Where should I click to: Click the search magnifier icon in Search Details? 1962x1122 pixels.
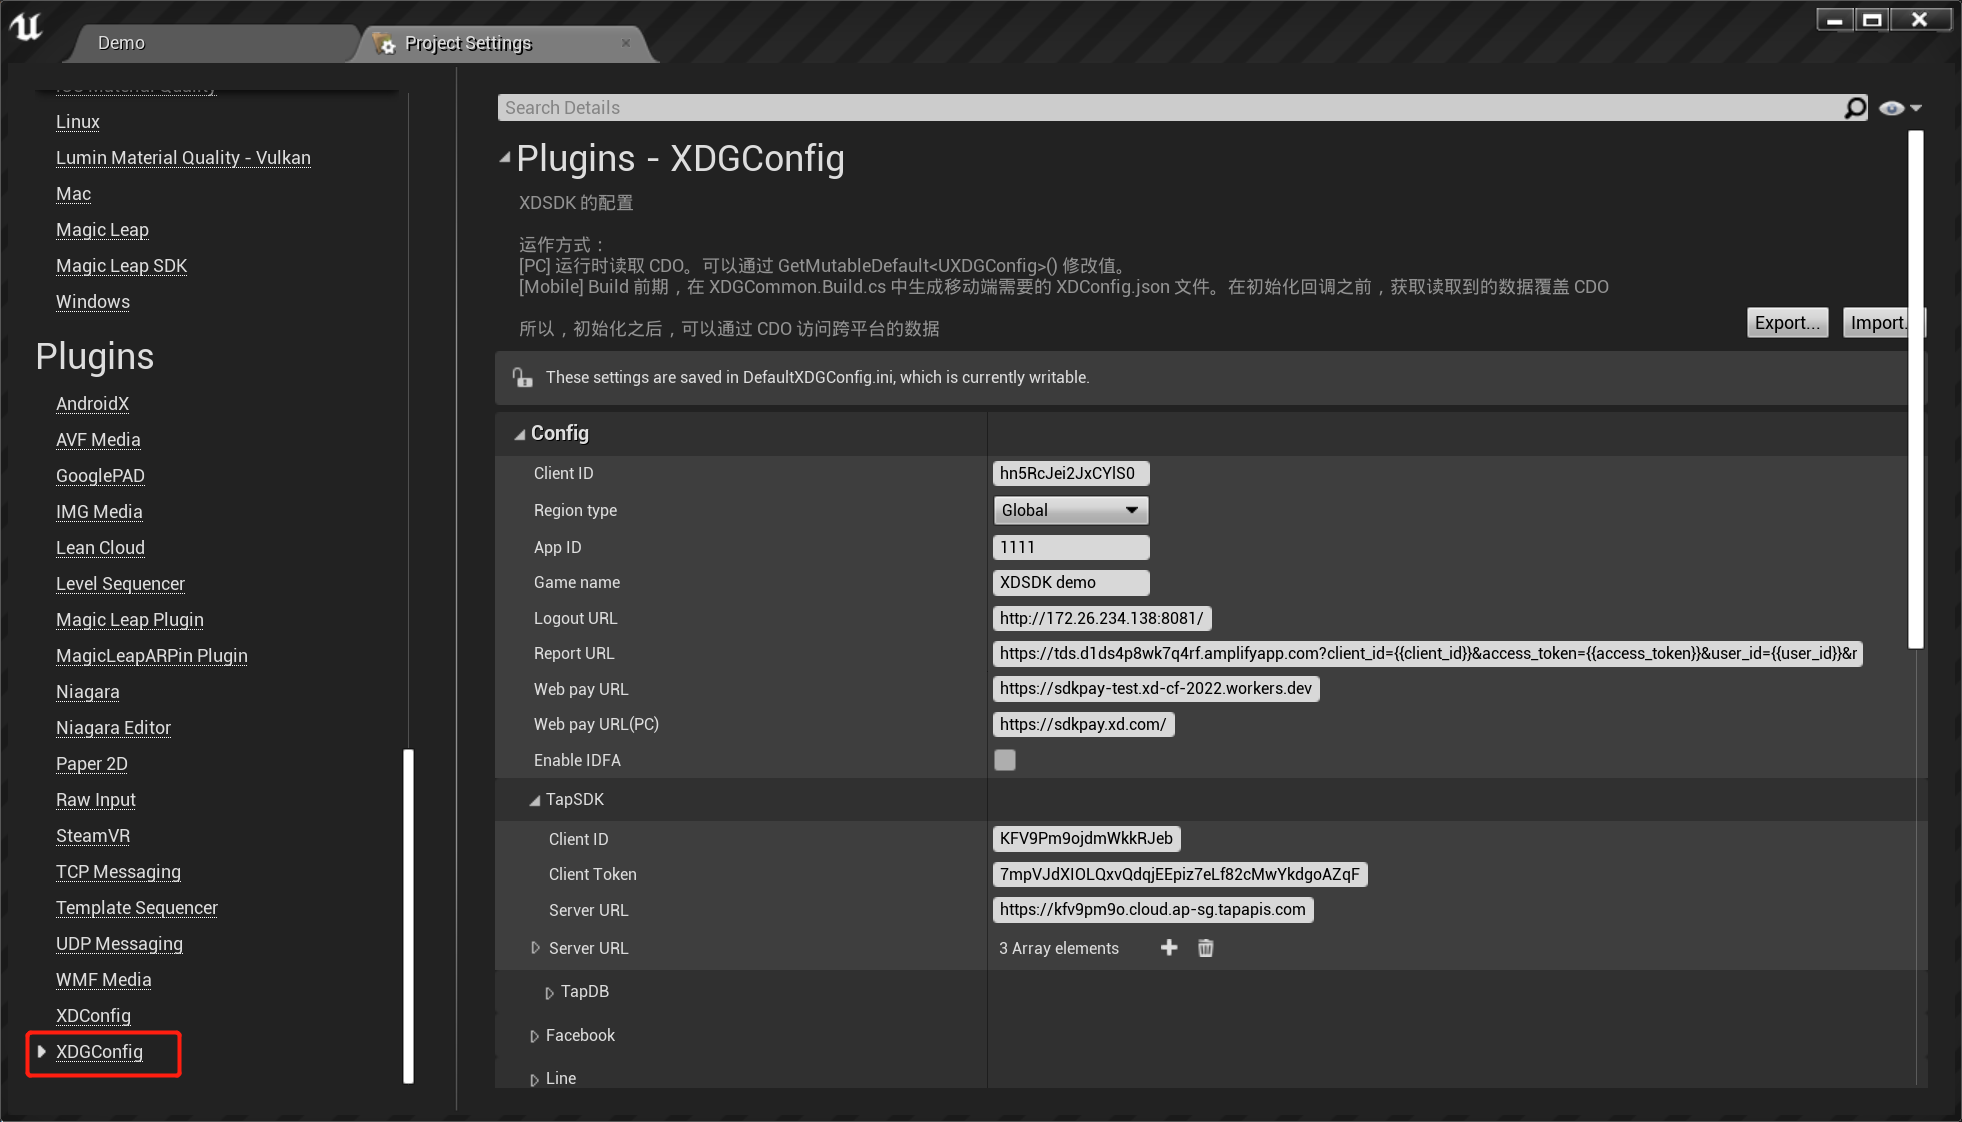pyautogui.click(x=1855, y=108)
